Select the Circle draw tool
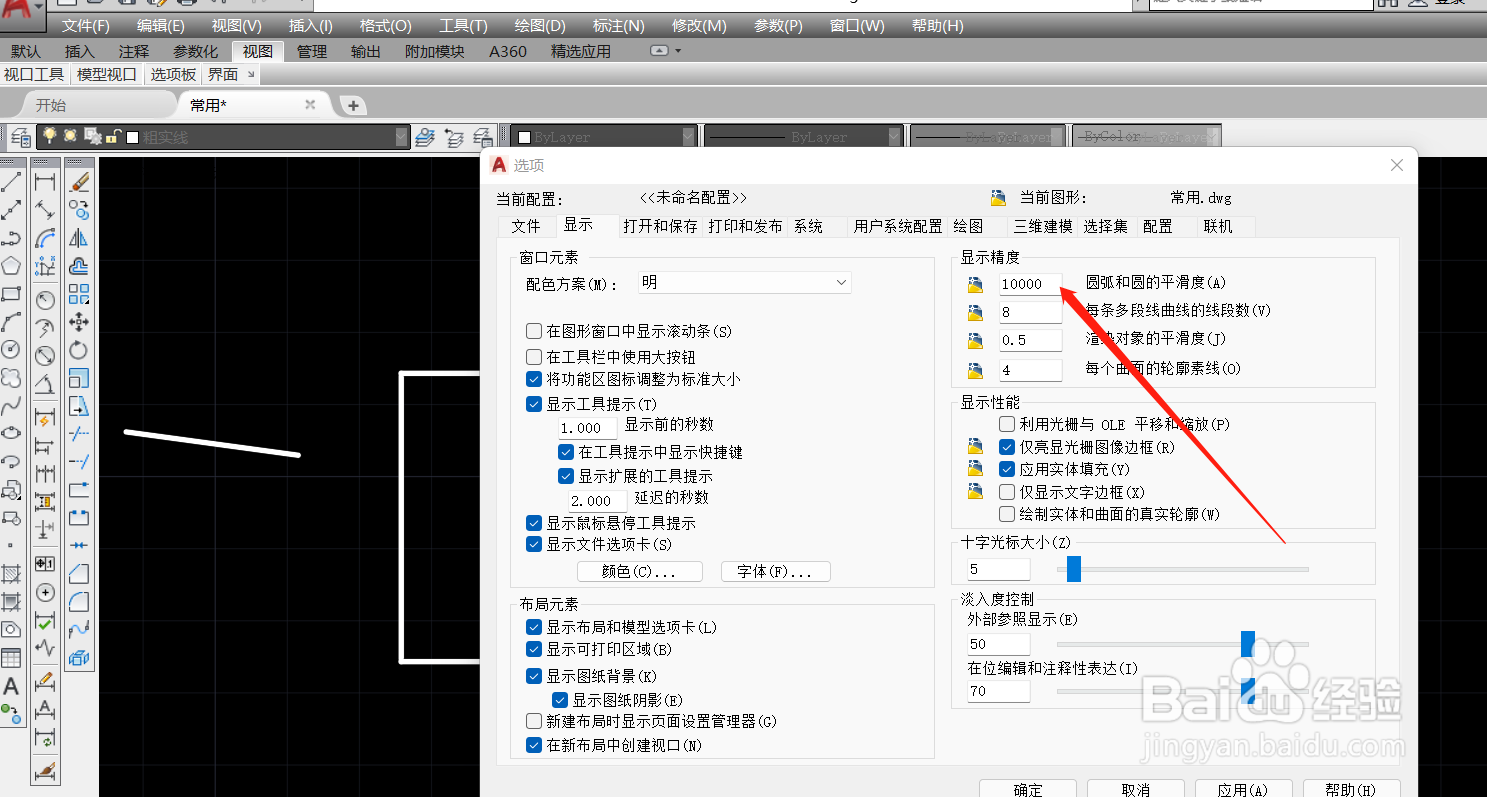This screenshot has width=1487, height=797. click(x=11, y=349)
